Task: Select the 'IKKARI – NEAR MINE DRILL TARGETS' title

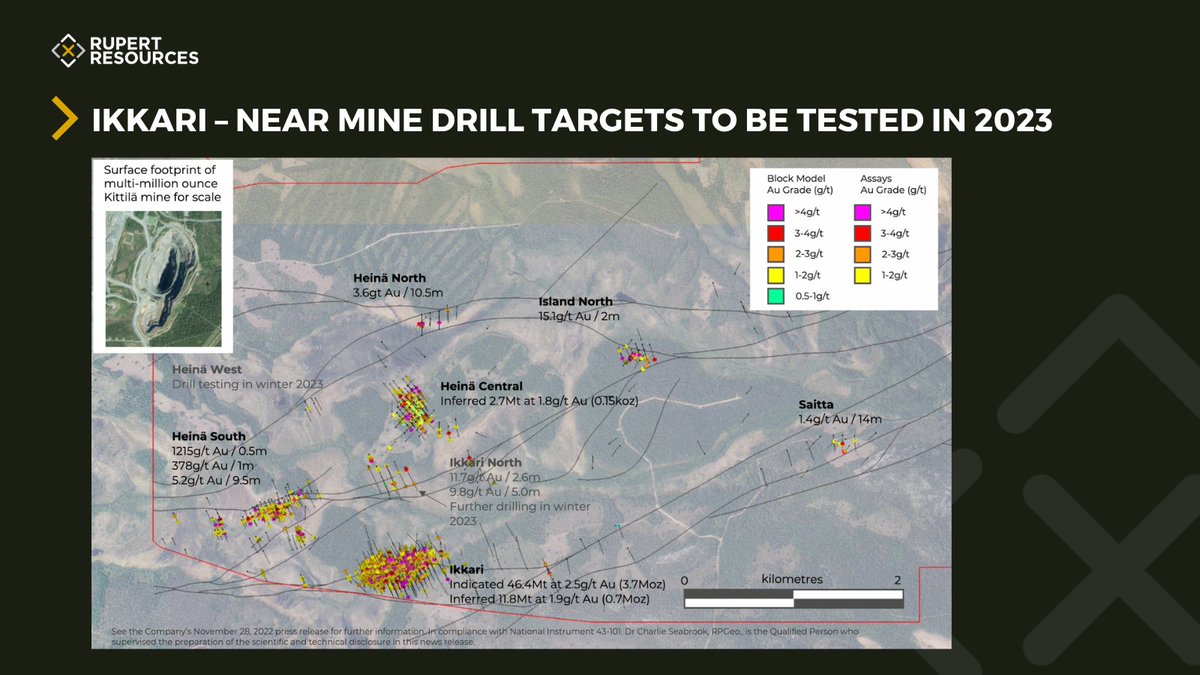Action: point(572,120)
